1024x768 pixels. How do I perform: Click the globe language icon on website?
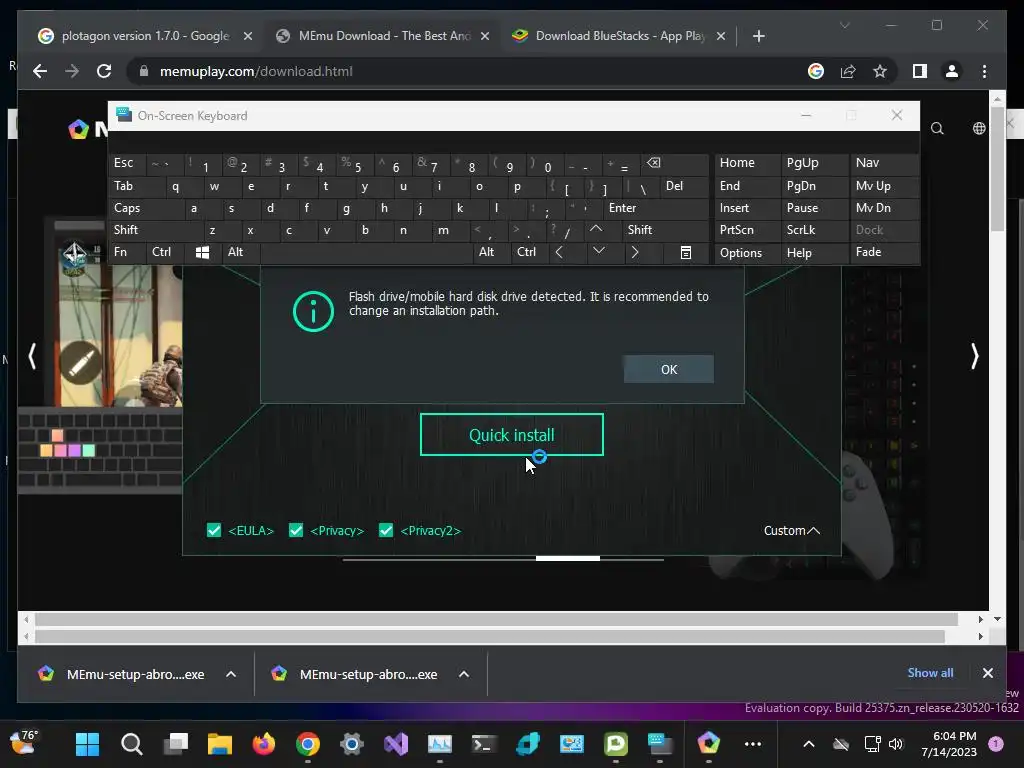(979, 128)
